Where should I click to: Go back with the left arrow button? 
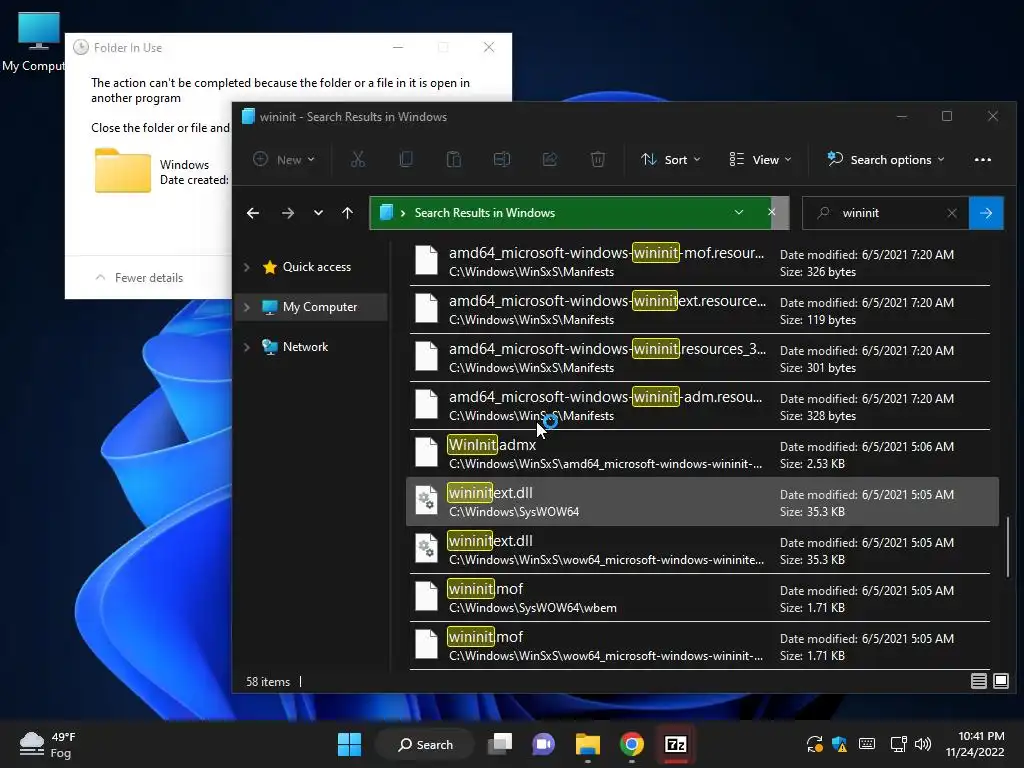253,213
